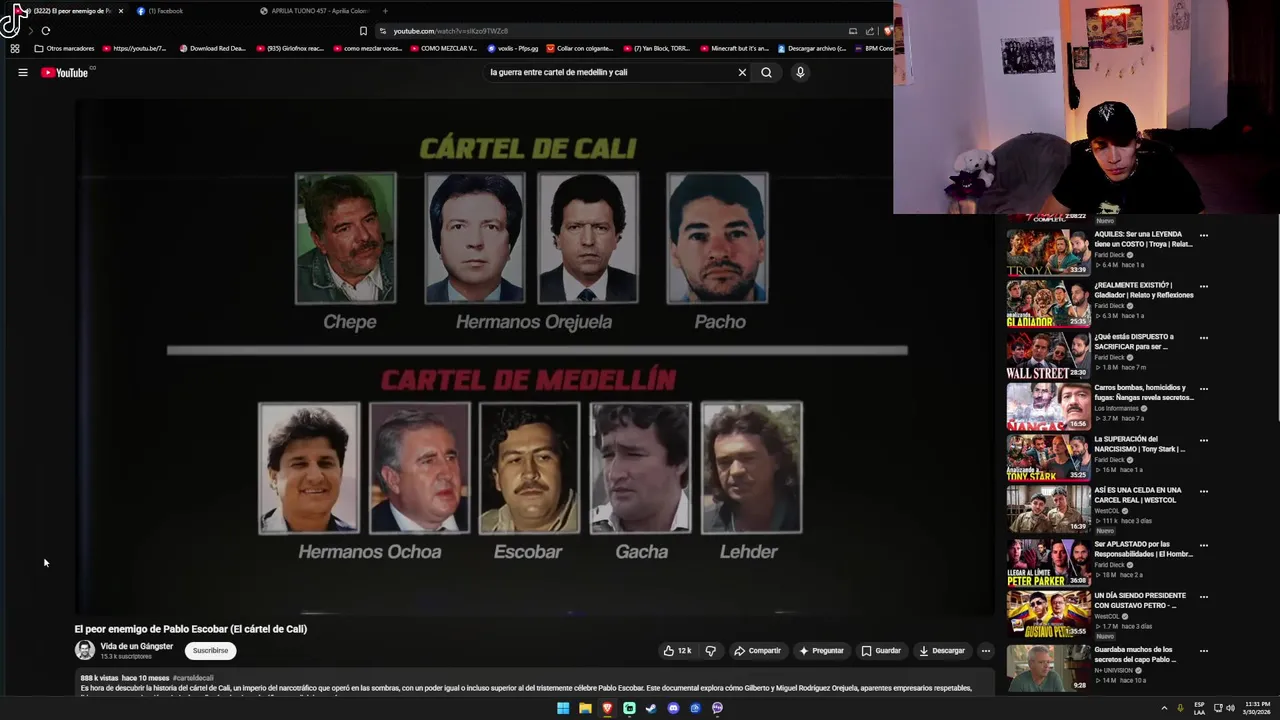Open options menu for the Tony Stark video

click(x=1203, y=440)
